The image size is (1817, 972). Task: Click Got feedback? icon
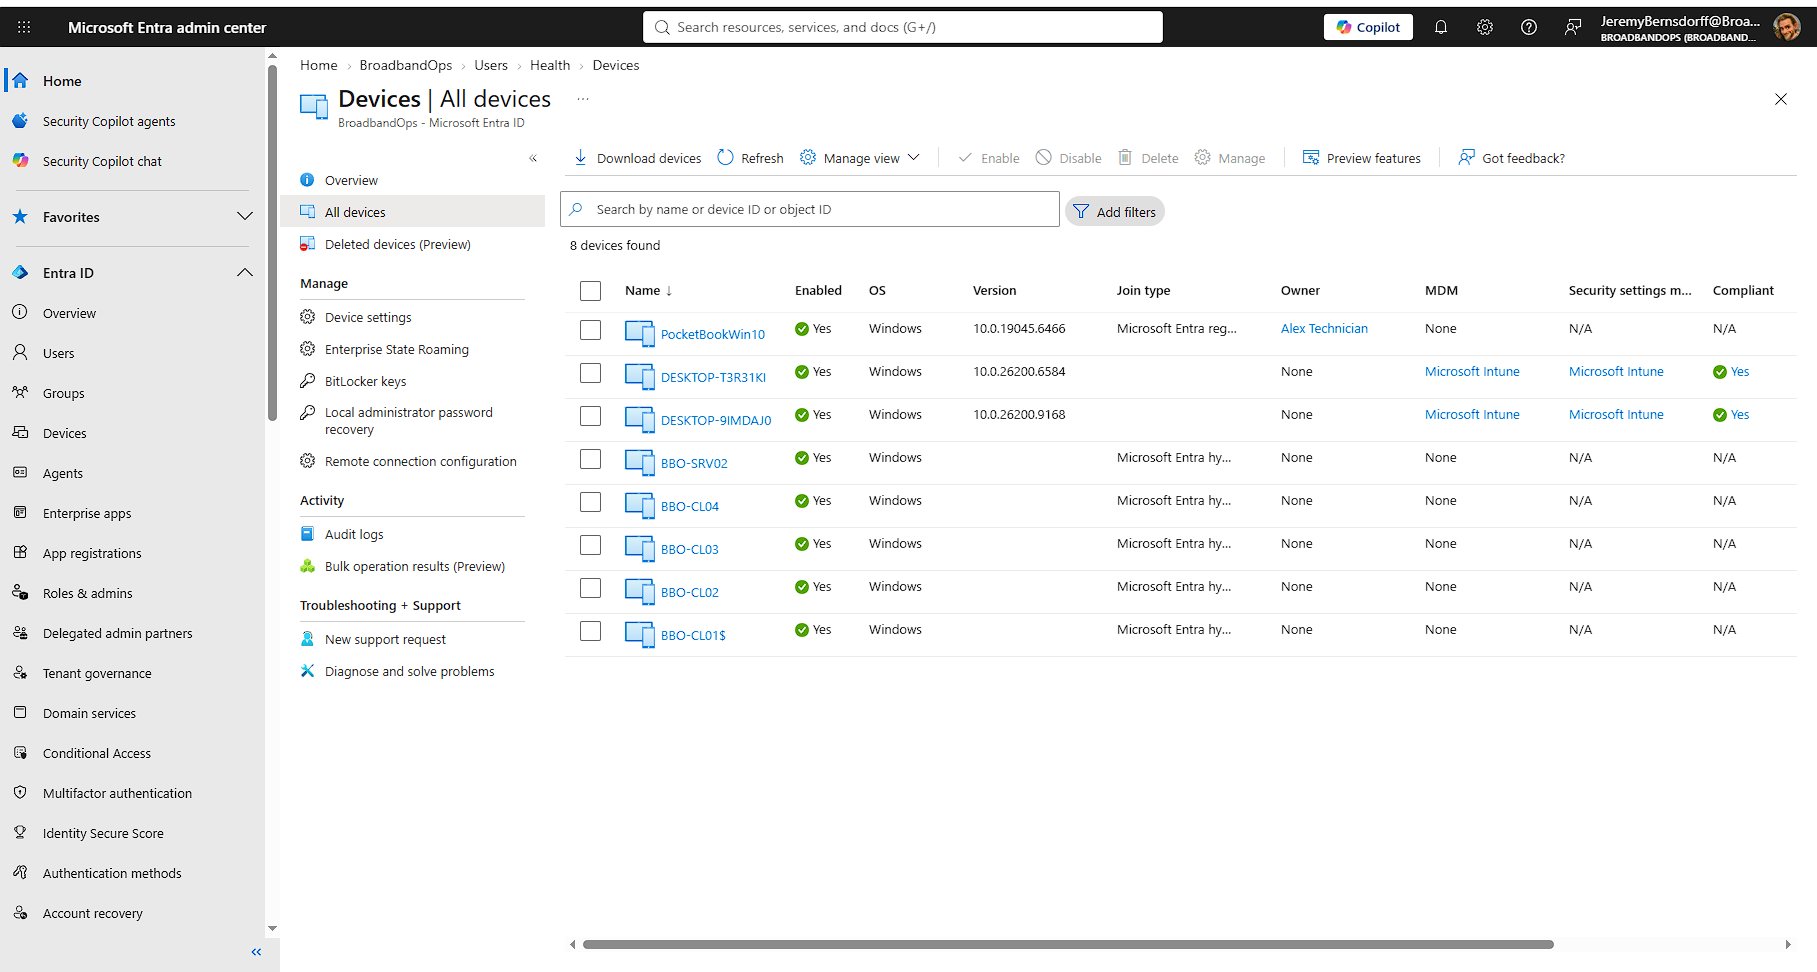[1466, 158]
